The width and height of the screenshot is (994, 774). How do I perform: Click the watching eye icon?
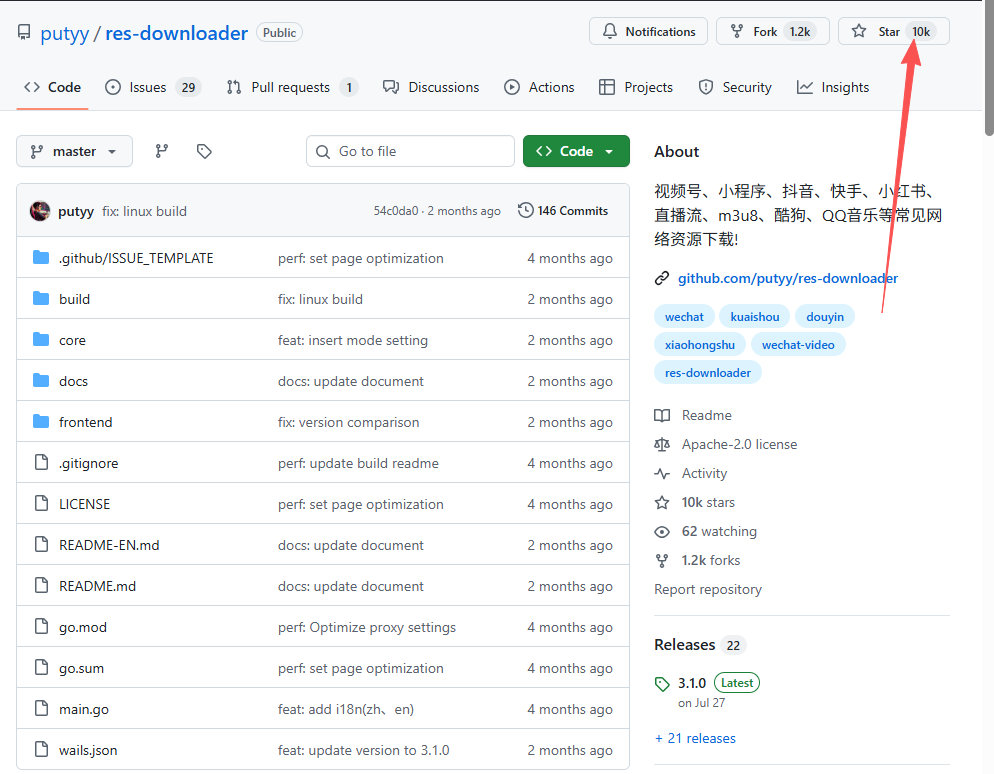tap(662, 532)
